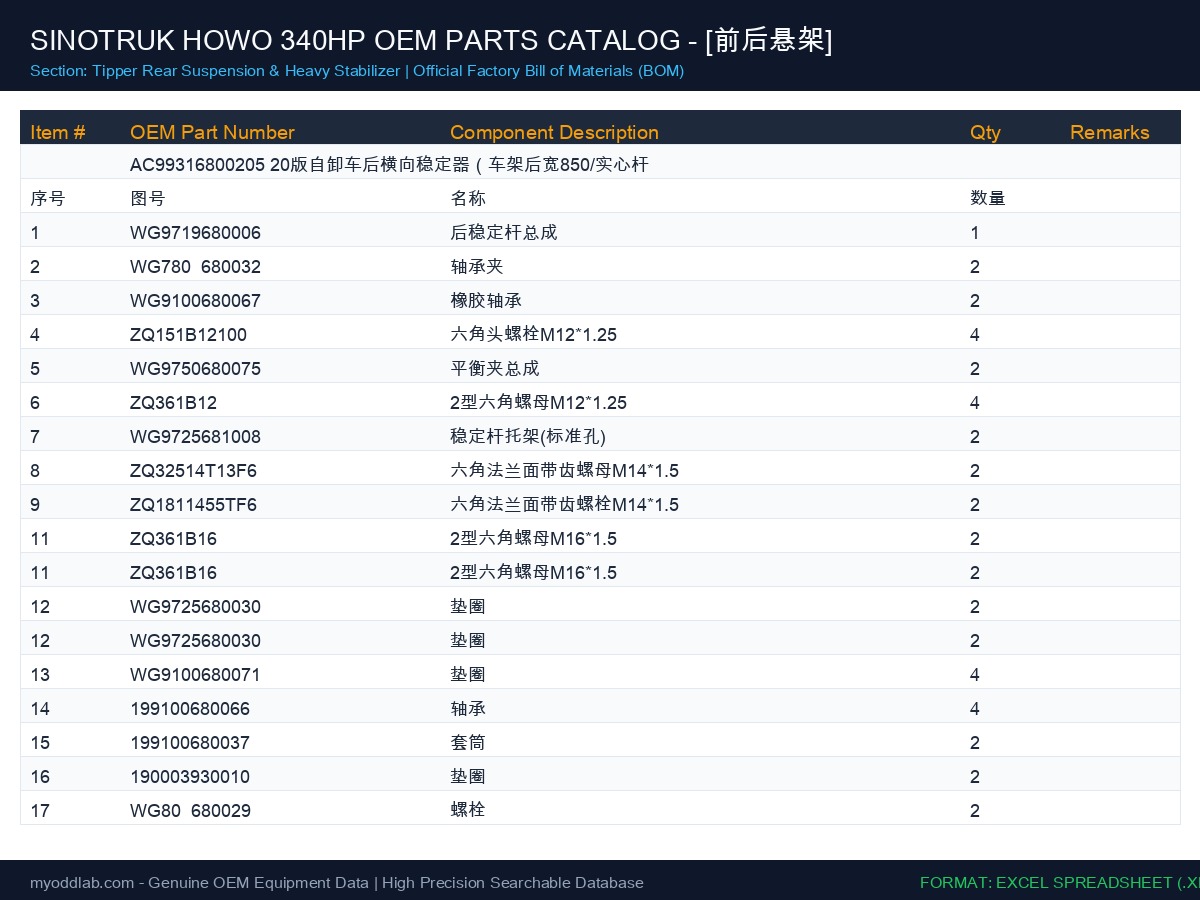The height and width of the screenshot is (900, 1200).
Task: Select description 稳定杆托架(标准孔)
Action: click(528, 436)
